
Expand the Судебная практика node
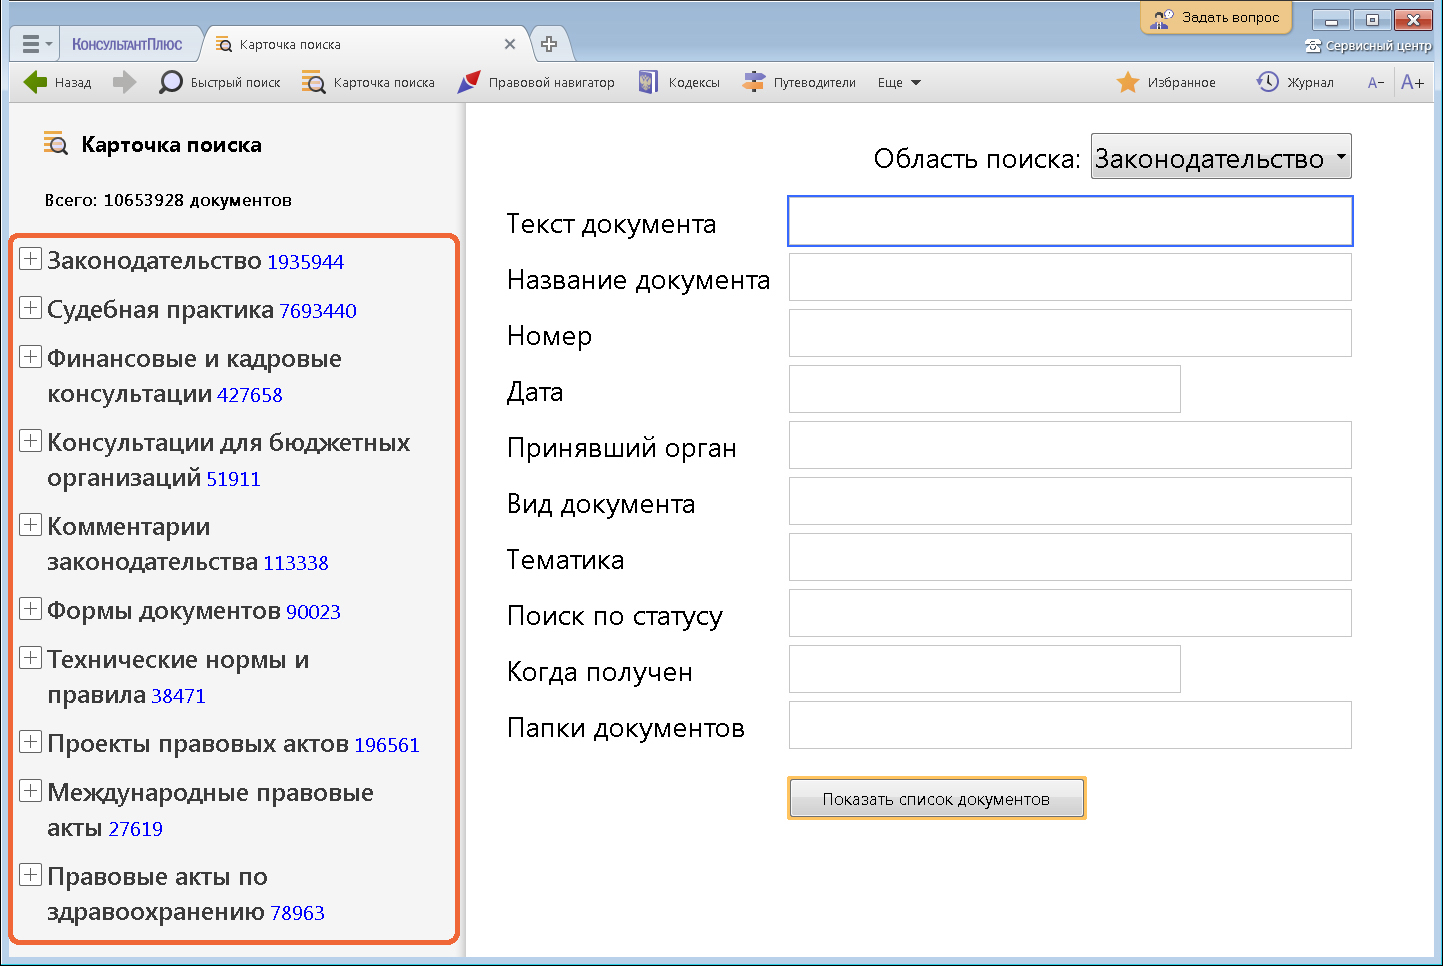click(31, 308)
